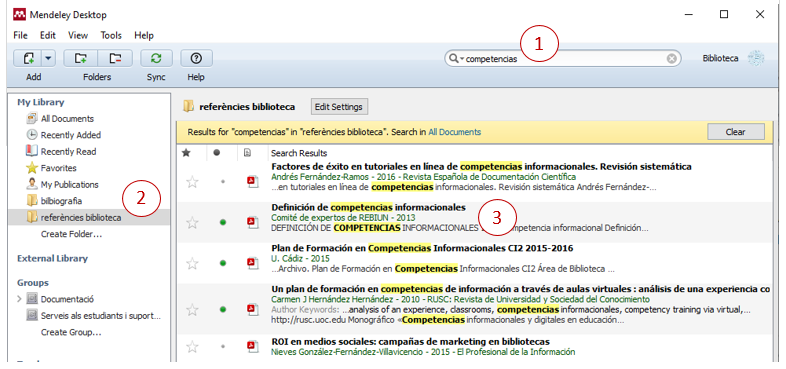Image resolution: width=786 pixels, height=369 pixels.
Task: Open the File menu
Action: tap(21, 36)
